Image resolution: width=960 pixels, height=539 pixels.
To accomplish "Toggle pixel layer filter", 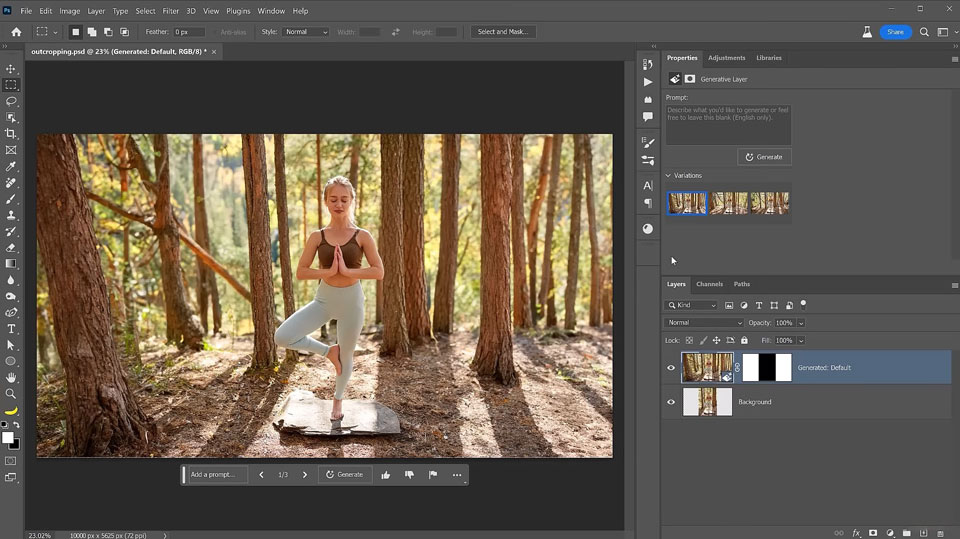I will [729, 305].
